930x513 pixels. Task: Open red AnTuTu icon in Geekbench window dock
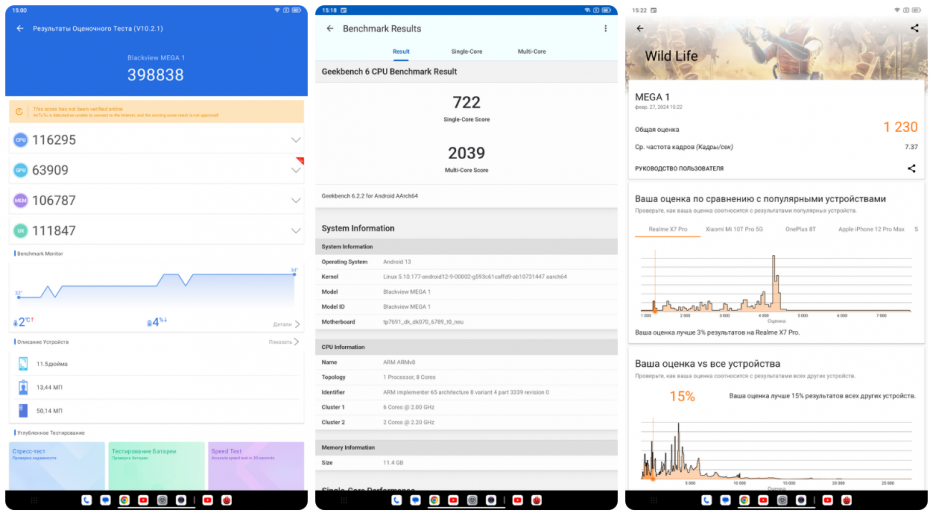(x=536, y=500)
